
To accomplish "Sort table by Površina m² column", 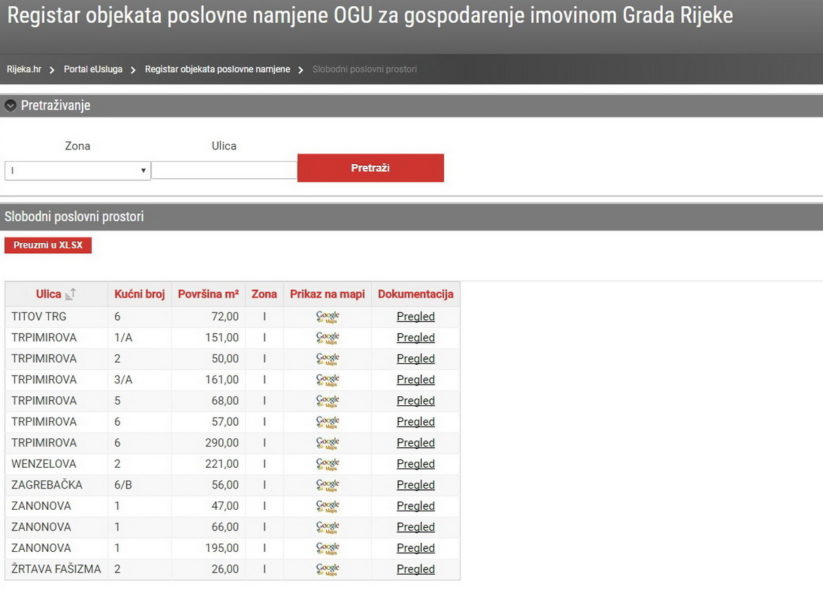I will (208, 294).
